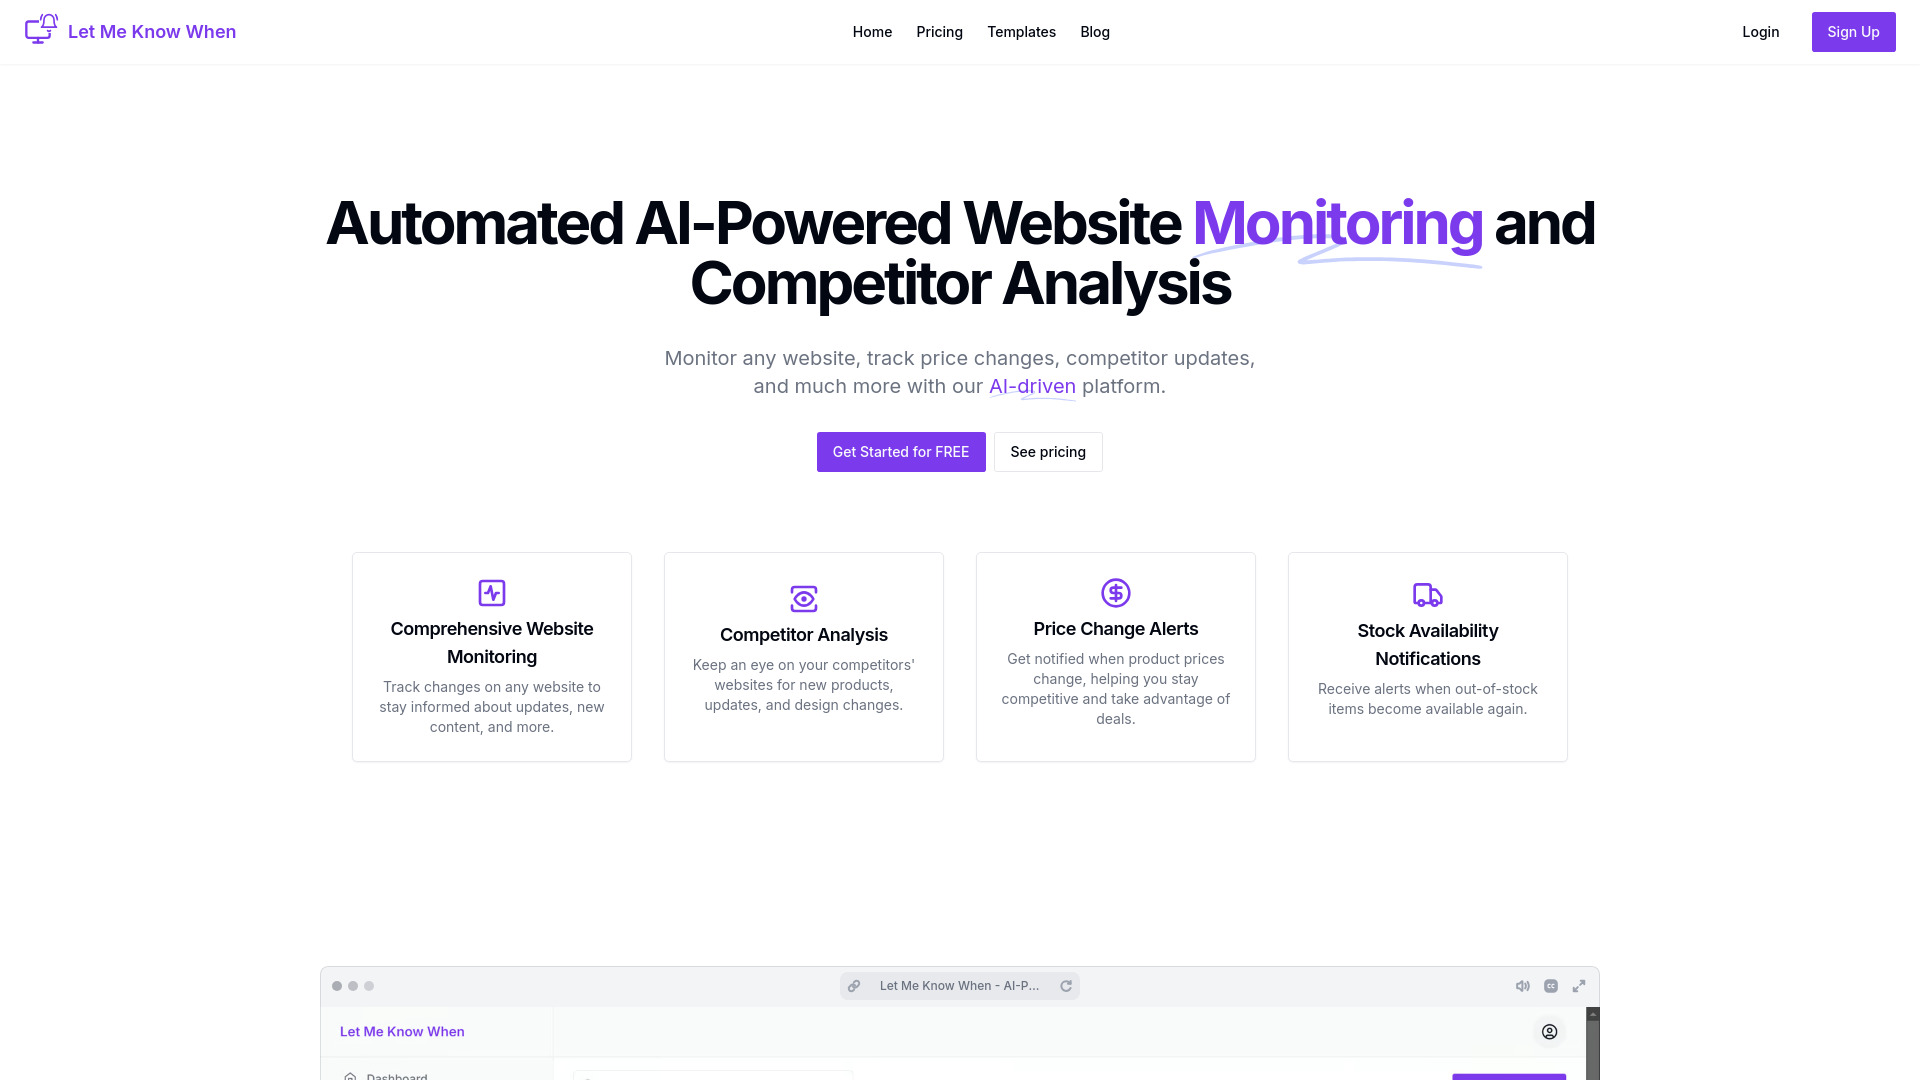Click the Login tab in header
Image resolution: width=1920 pixels, height=1080 pixels.
(1759, 32)
